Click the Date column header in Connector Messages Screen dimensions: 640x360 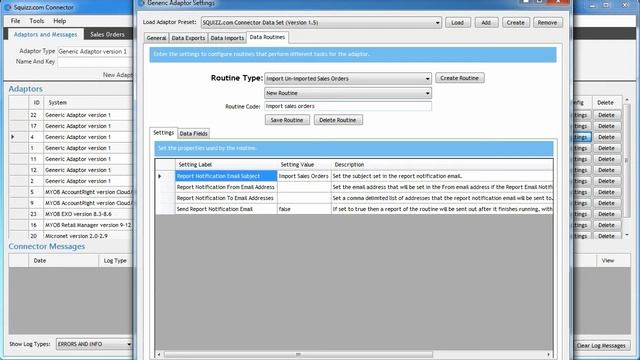point(63,260)
